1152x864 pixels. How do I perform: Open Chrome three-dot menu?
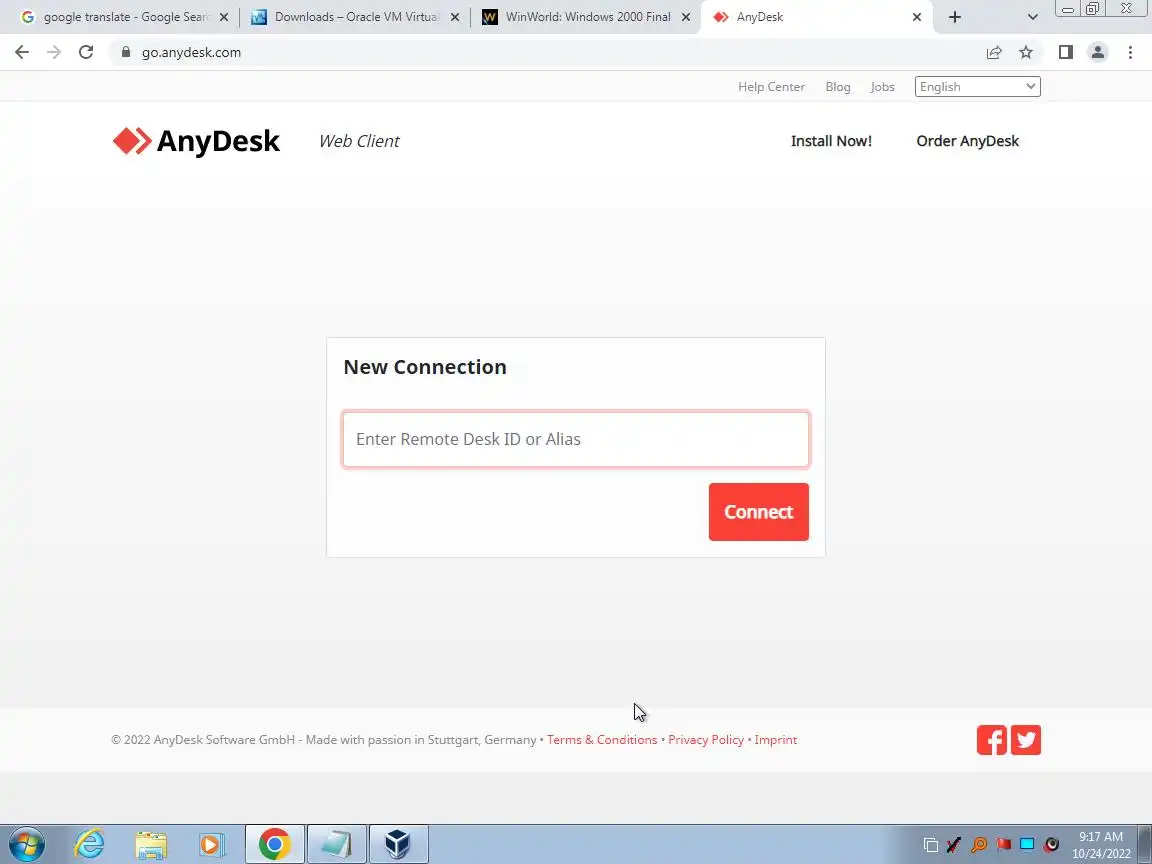tap(1130, 52)
